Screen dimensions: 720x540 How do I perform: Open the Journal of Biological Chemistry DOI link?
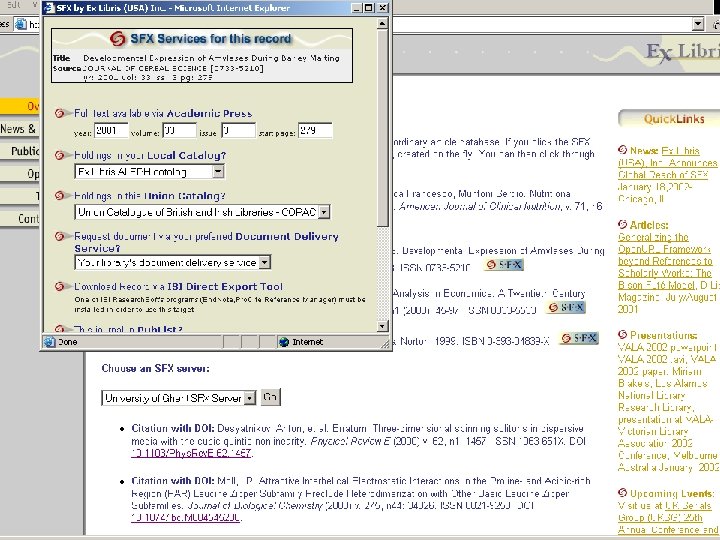click(x=186, y=518)
